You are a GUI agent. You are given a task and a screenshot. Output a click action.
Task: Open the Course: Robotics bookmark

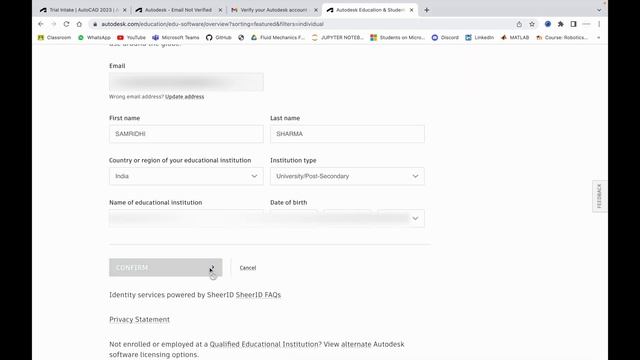(x=562, y=38)
